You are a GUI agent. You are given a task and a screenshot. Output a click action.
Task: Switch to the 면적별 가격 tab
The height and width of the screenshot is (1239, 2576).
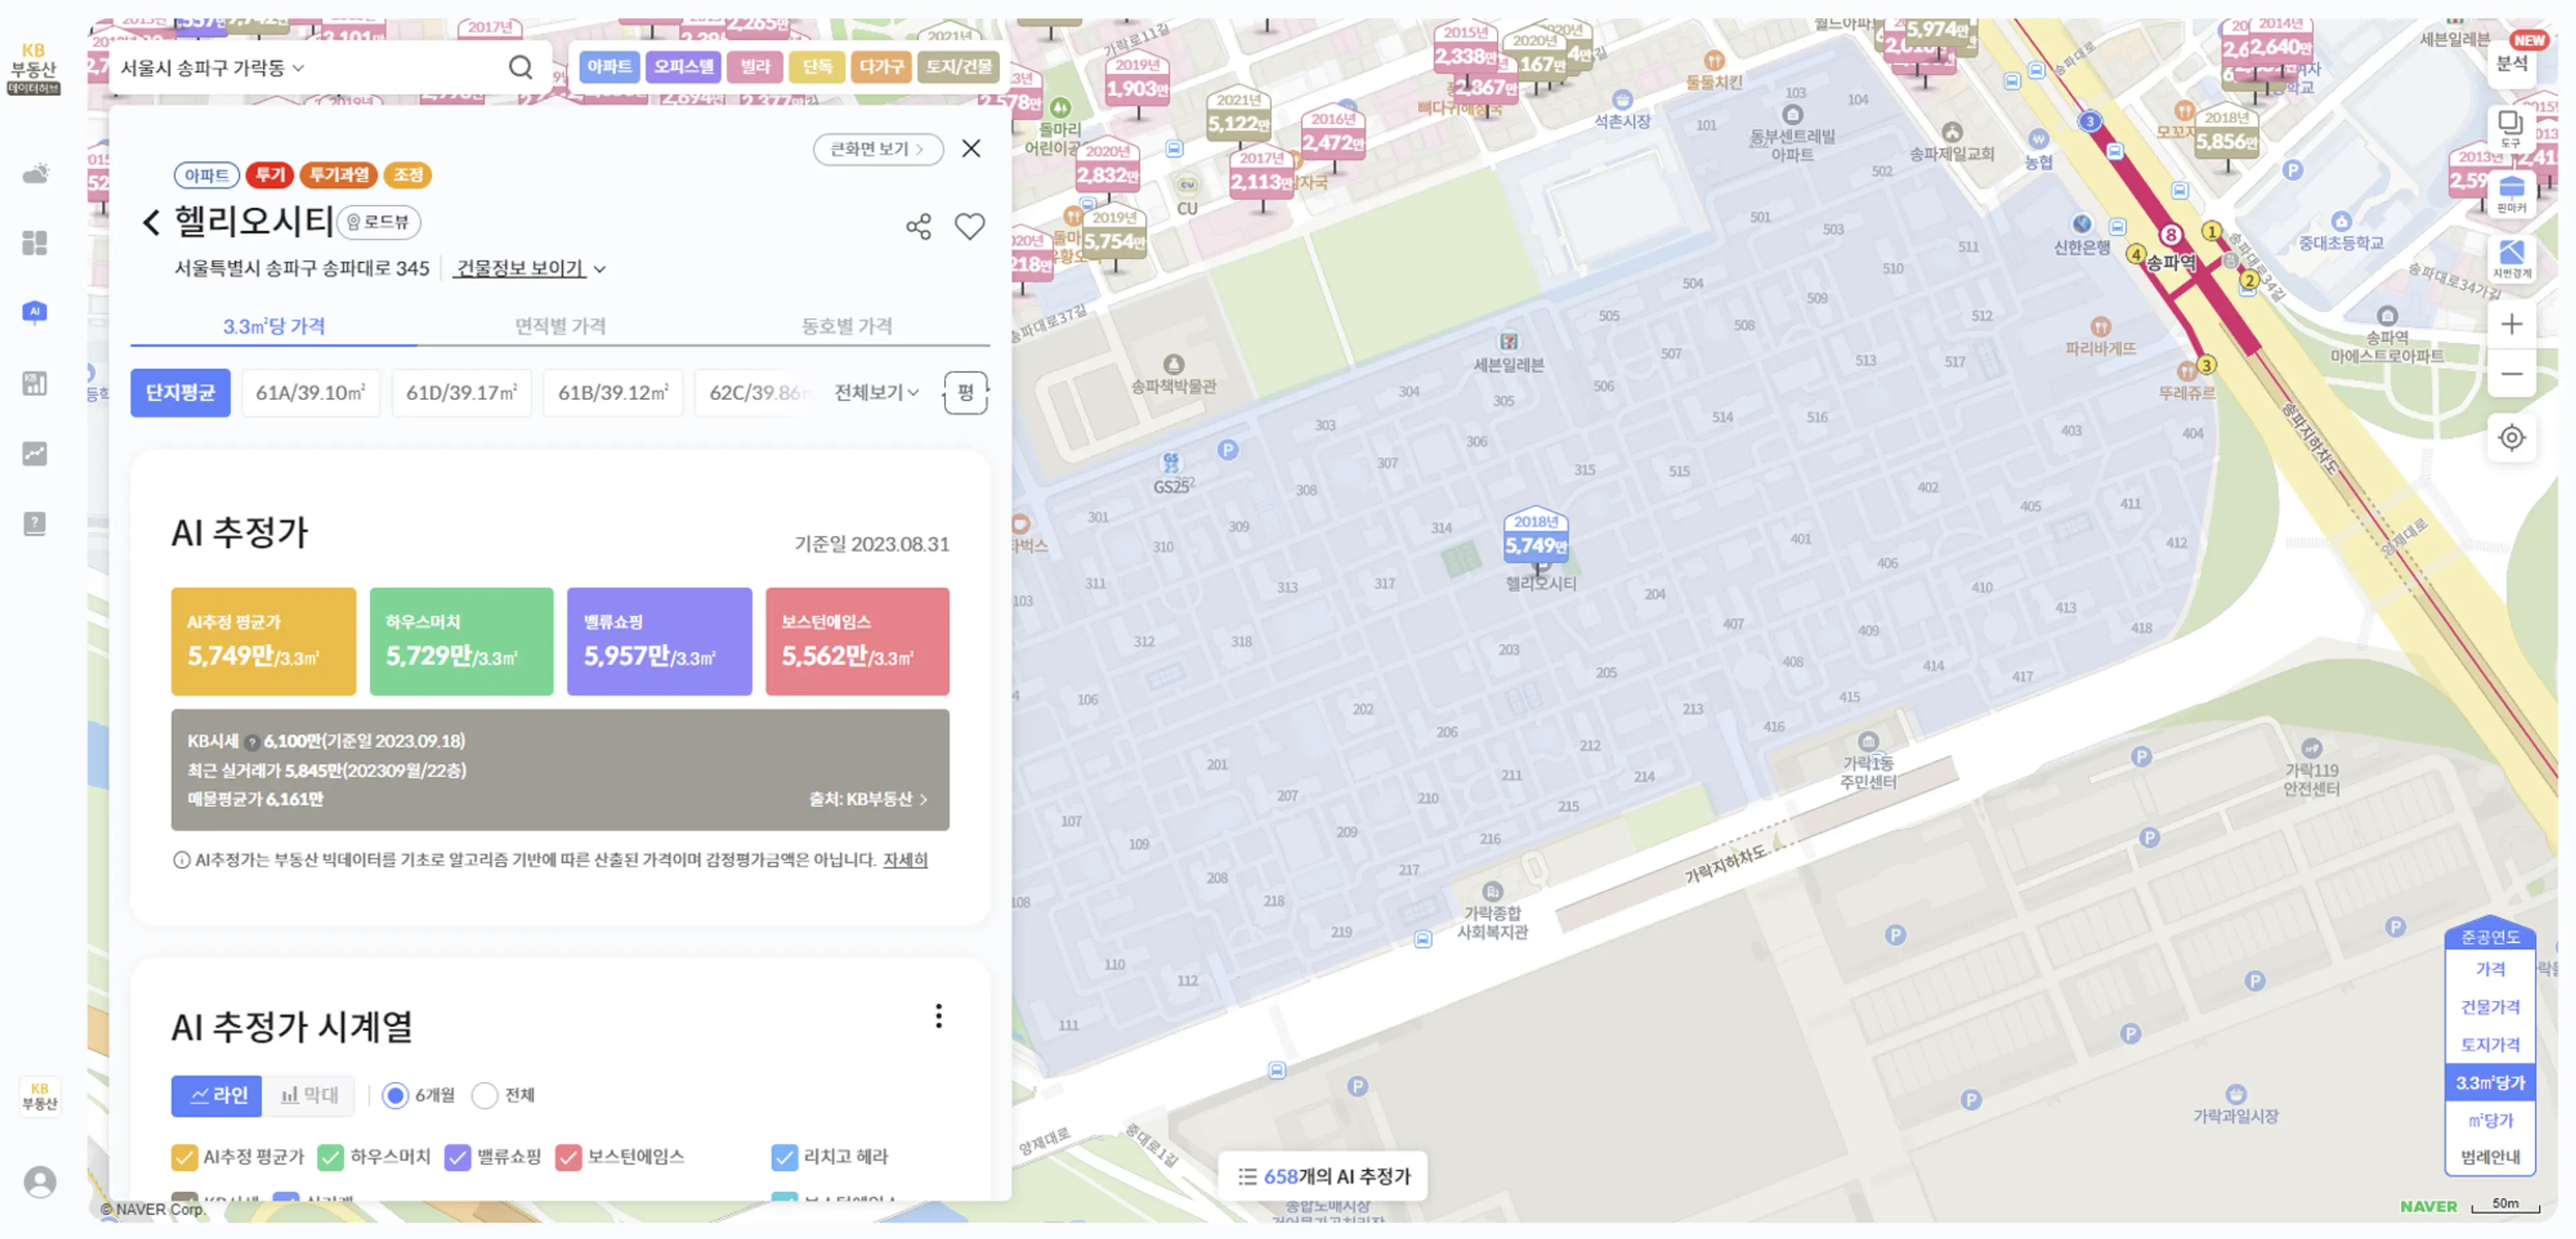tap(560, 326)
